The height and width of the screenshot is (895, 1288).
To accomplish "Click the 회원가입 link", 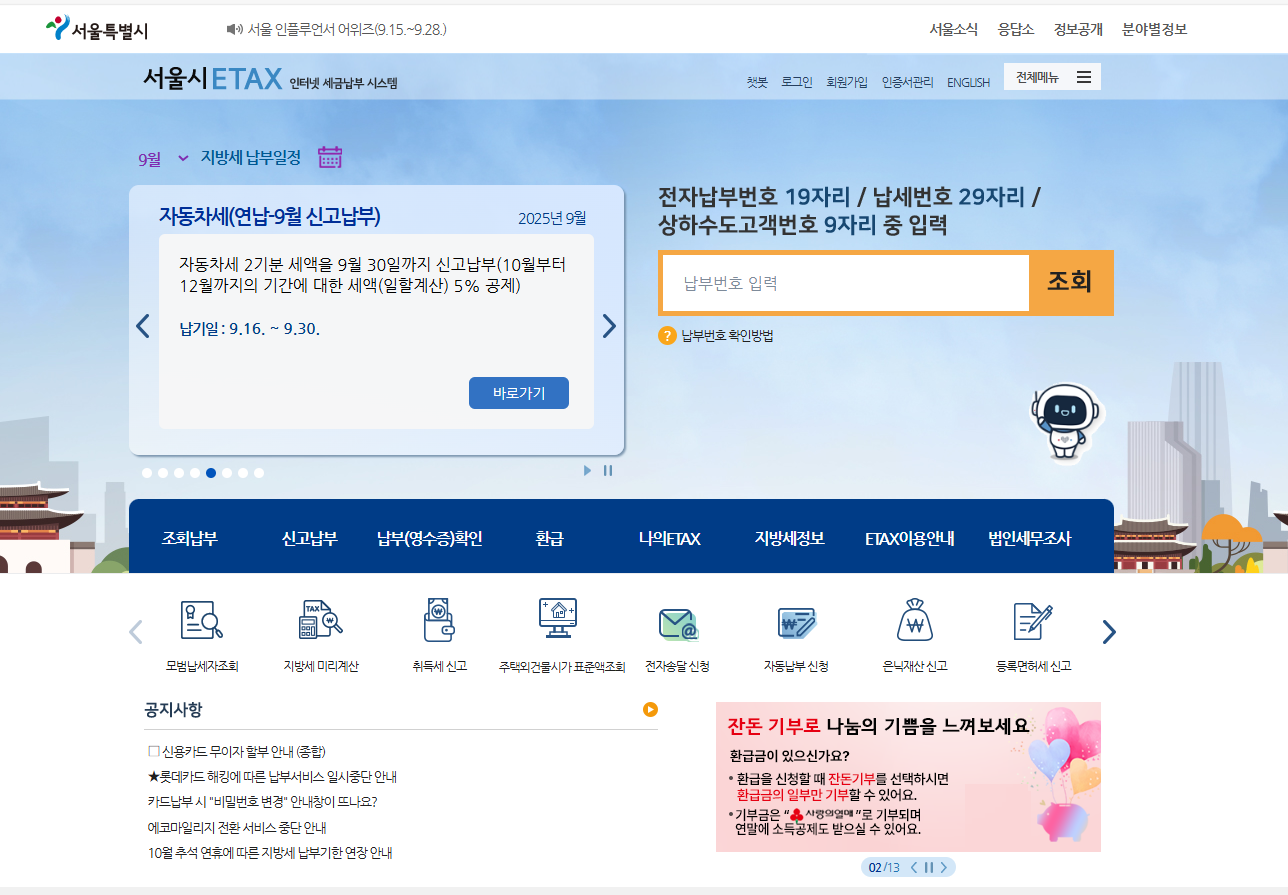I will click(847, 82).
